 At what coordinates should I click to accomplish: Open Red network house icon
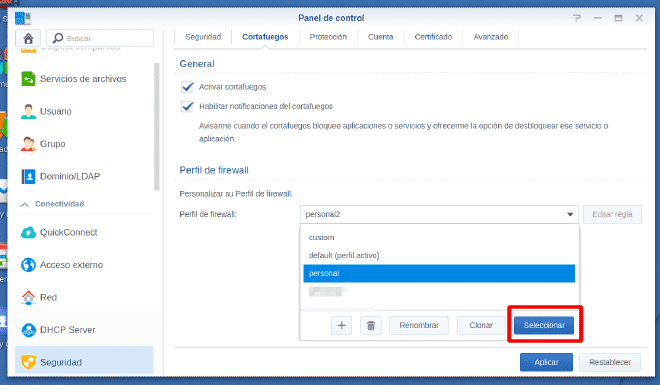28,297
